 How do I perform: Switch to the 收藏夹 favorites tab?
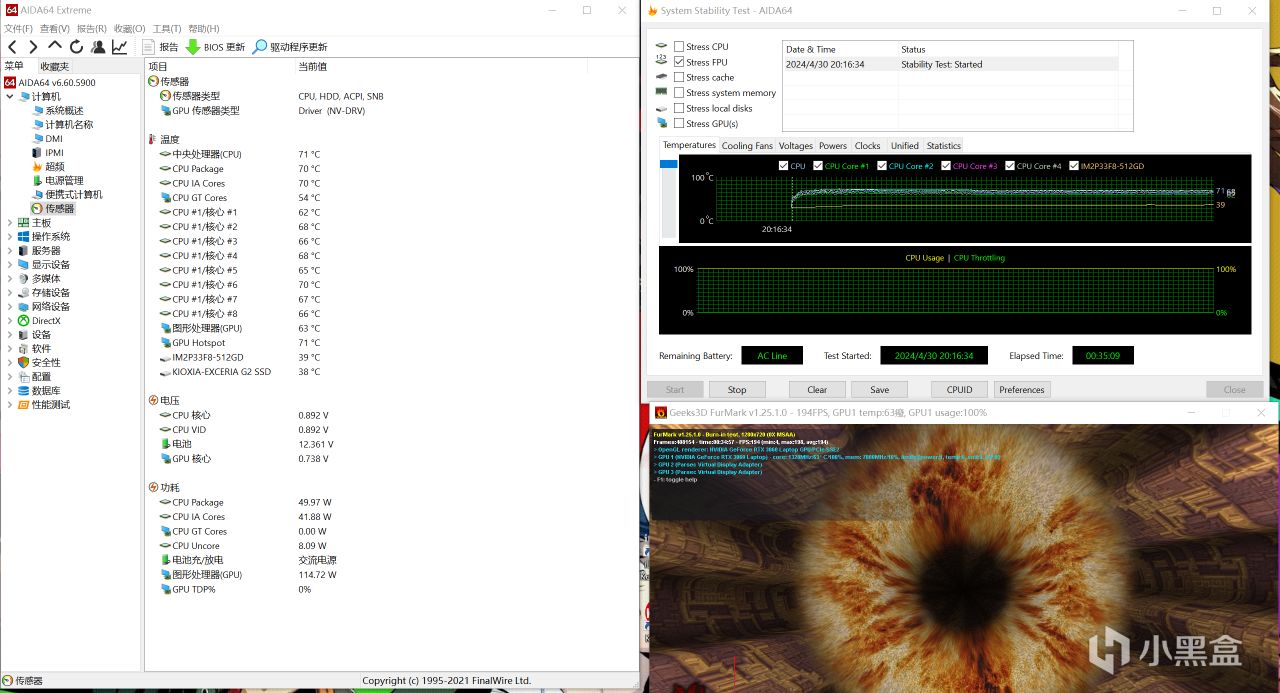click(55, 66)
